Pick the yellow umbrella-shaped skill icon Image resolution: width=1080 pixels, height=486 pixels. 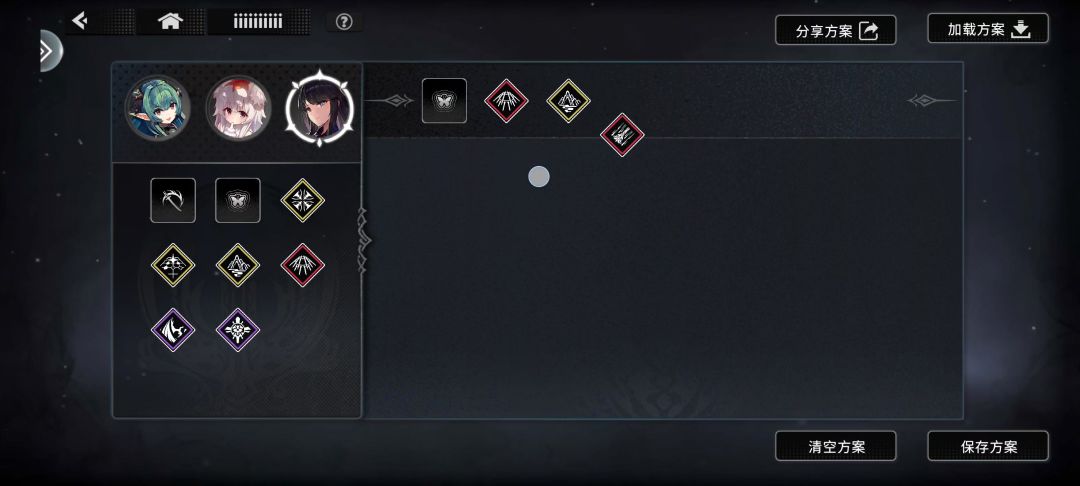173,265
